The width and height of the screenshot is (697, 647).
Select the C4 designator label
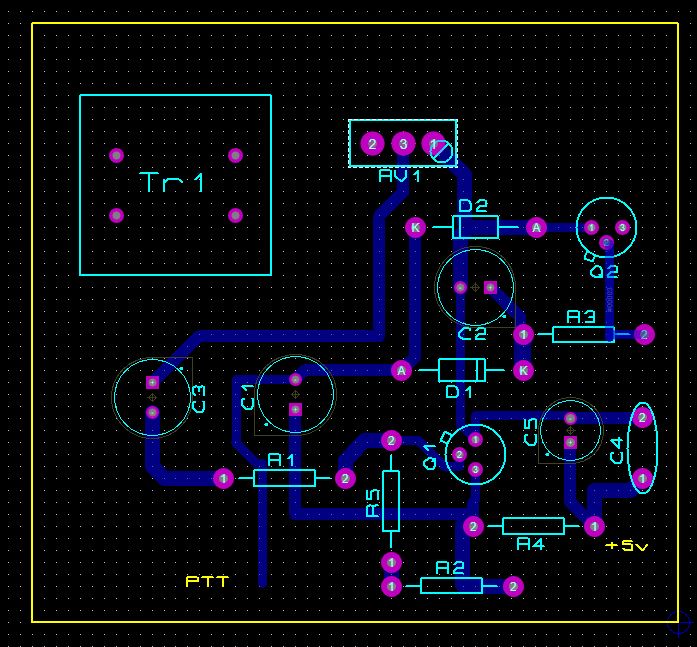click(x=617, y=450)
